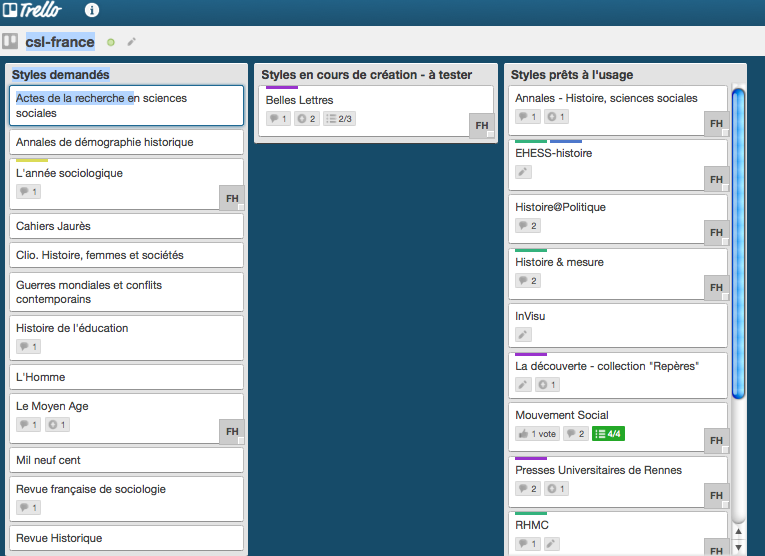Viewport: 765px width, 556px height.
Task: Click the scrollbar down arrow in right list
Action: pyautogui.click(x=739, y=548)
